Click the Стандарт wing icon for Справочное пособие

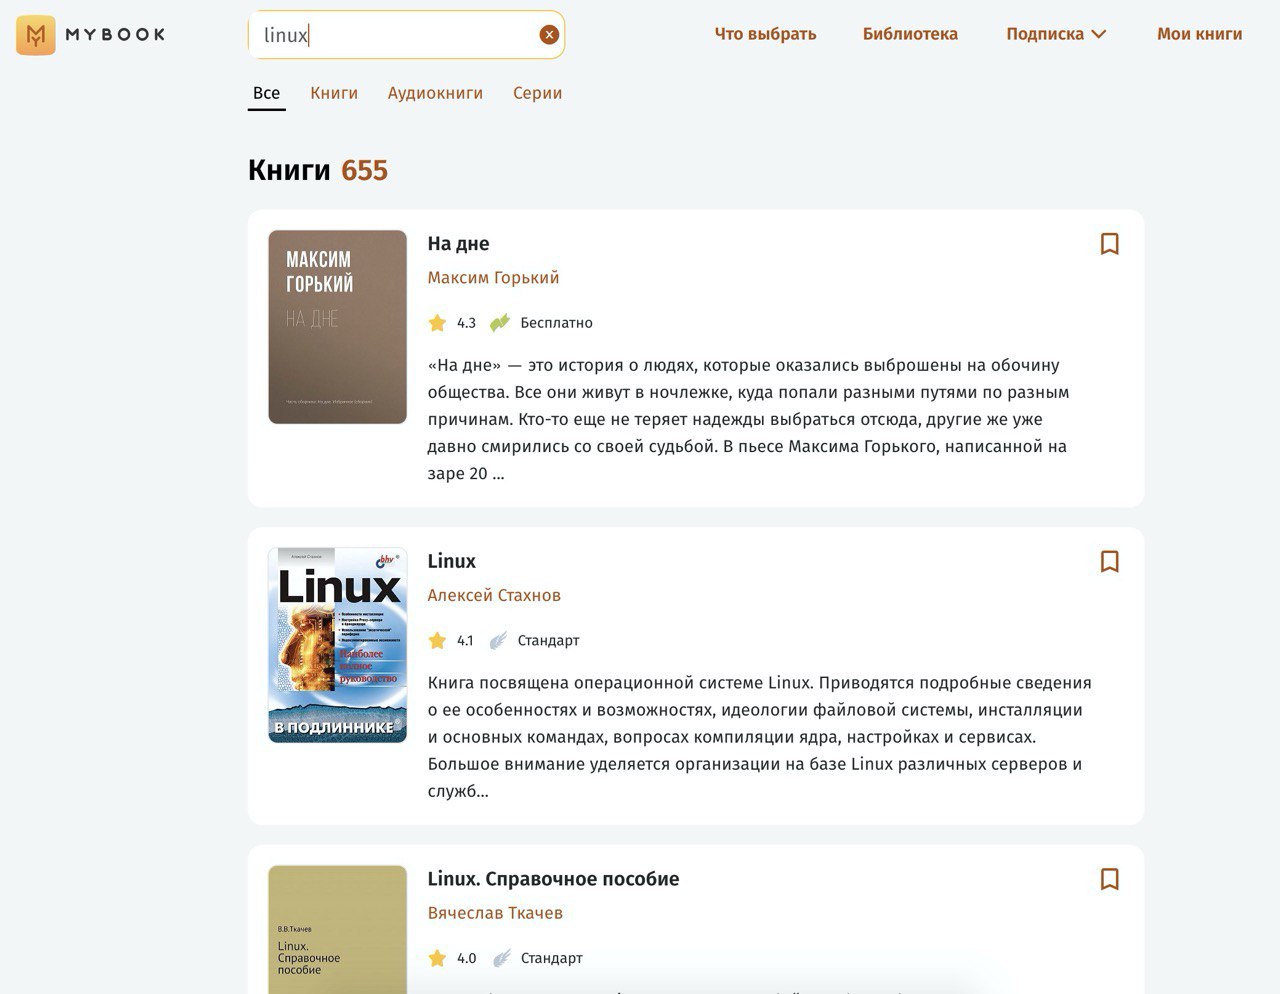tap(502, 958)
